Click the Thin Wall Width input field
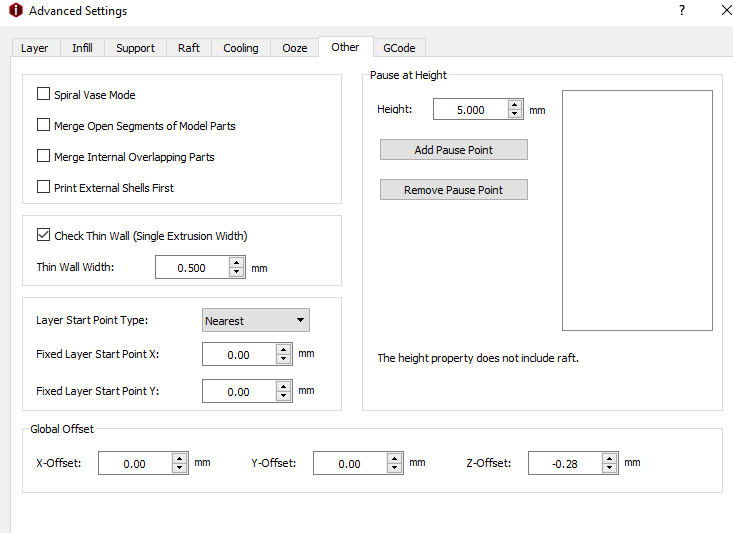The image size is (733, 533). click(x=191, y=268)
